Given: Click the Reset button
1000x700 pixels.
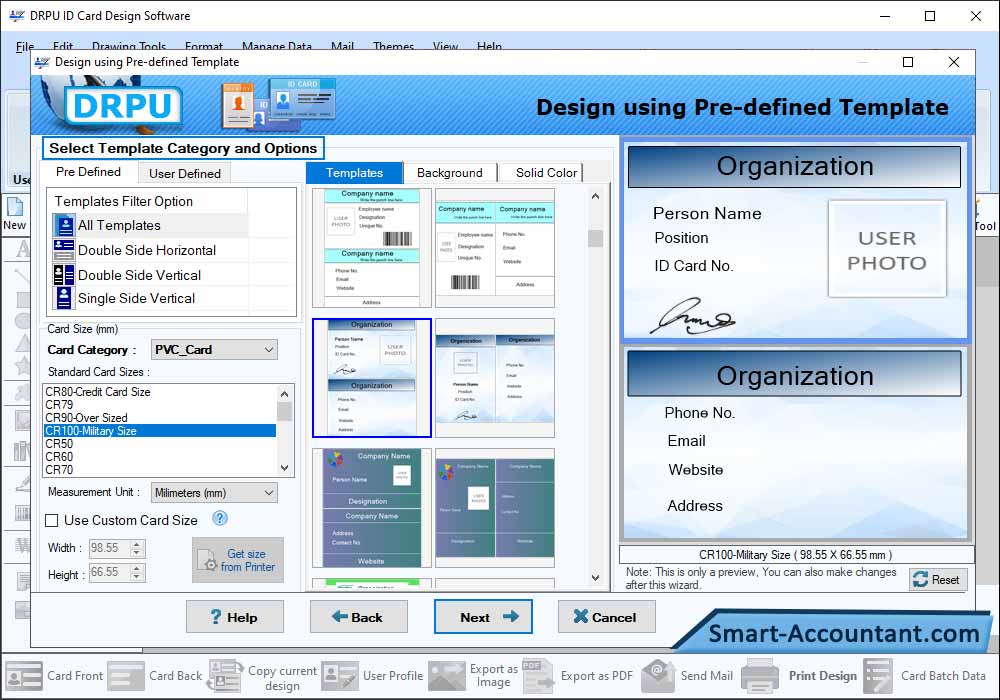Looking at the screenshot, I should [x=938, y=580].
